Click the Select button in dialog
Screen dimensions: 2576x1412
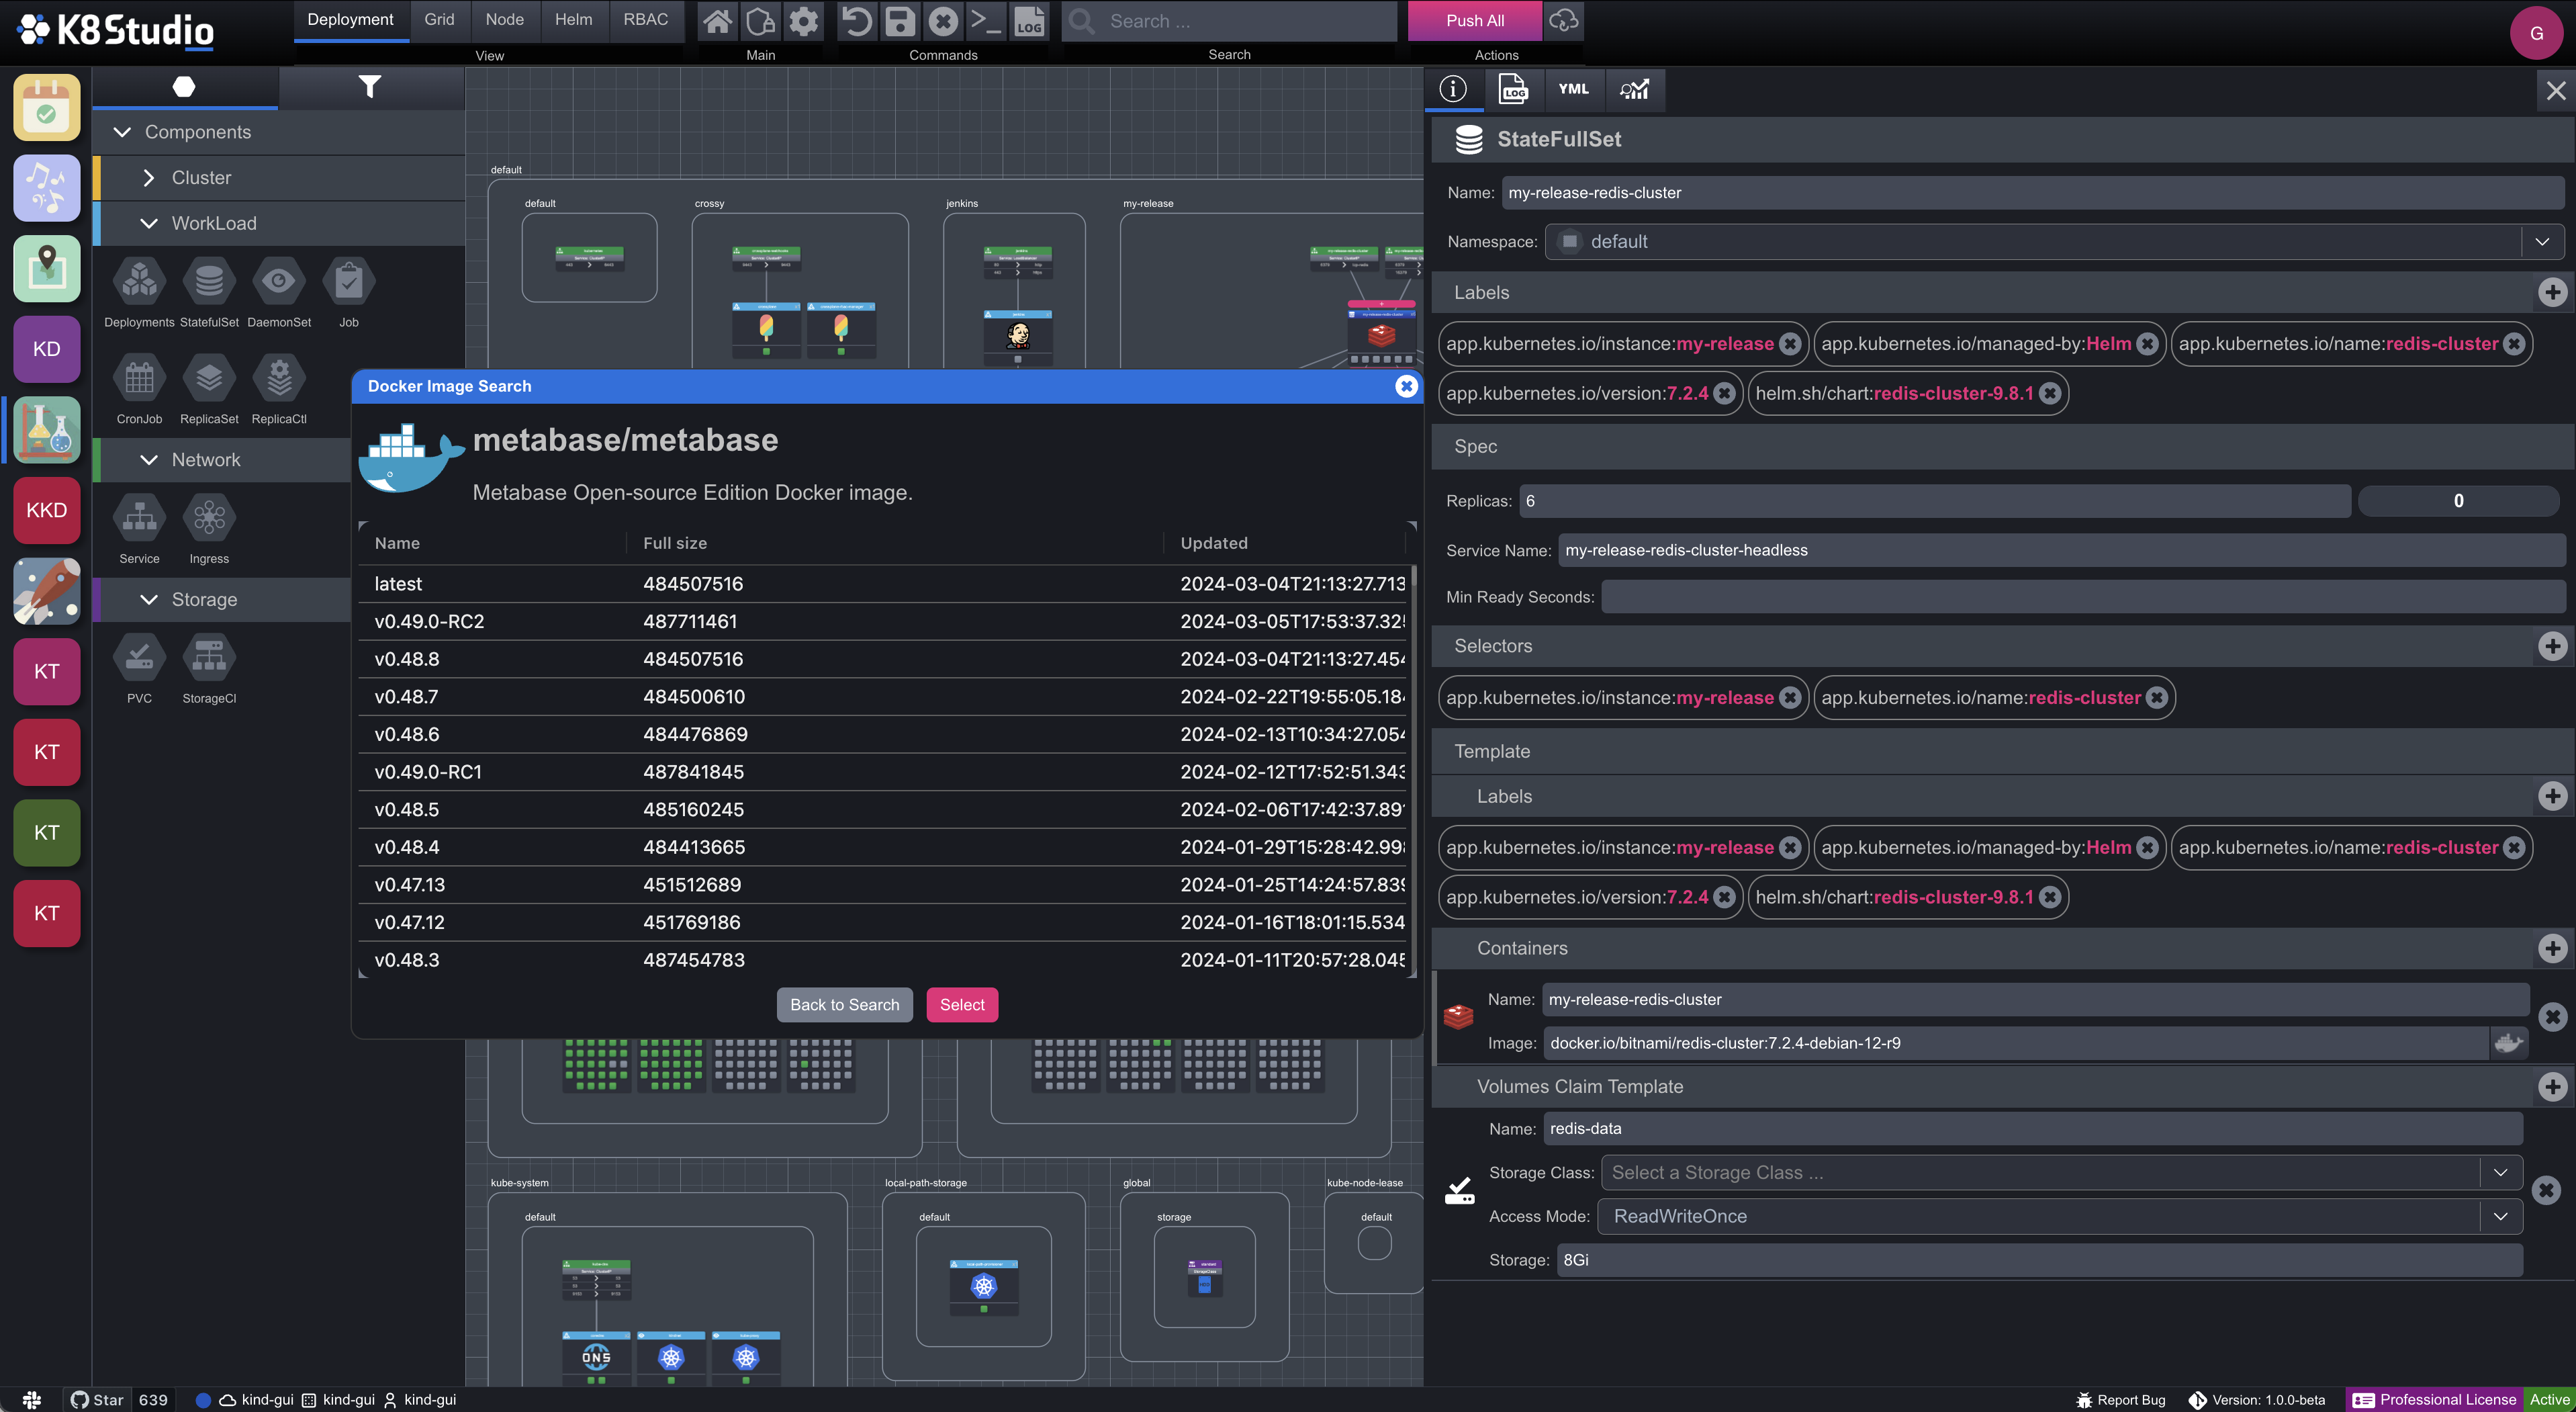pos(962,1005)
